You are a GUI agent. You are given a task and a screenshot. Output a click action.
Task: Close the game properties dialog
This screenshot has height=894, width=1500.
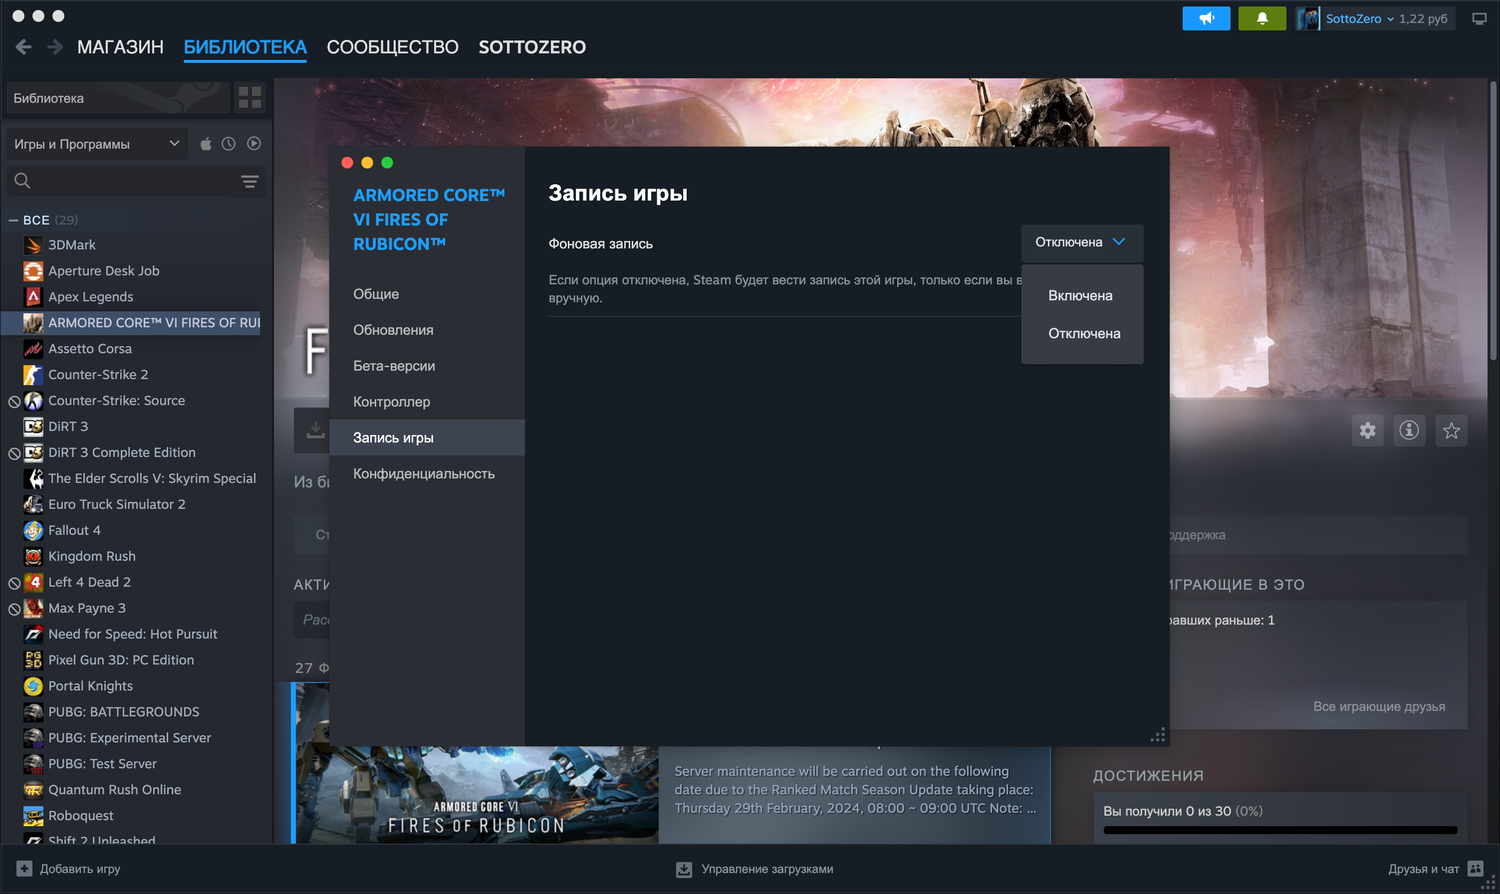pos(347,163)
